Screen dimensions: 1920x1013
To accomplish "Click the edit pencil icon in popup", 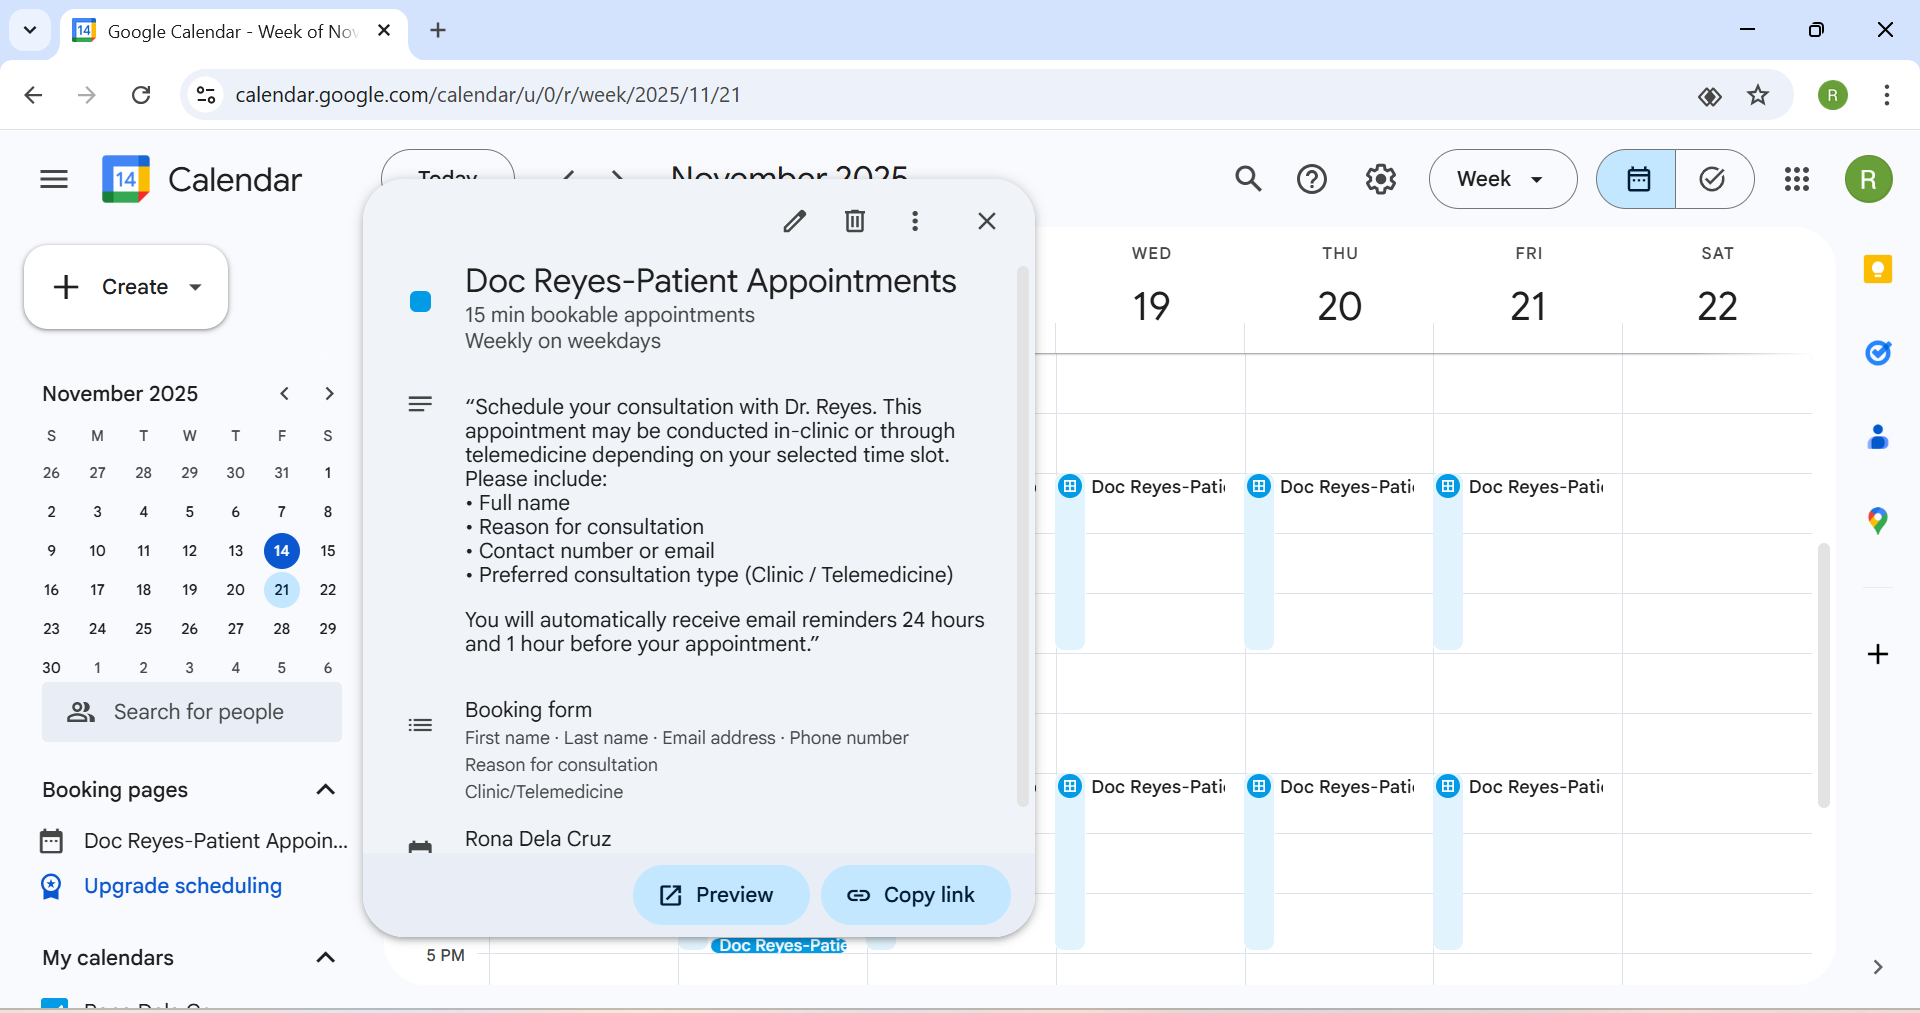I will click(795, 221).
